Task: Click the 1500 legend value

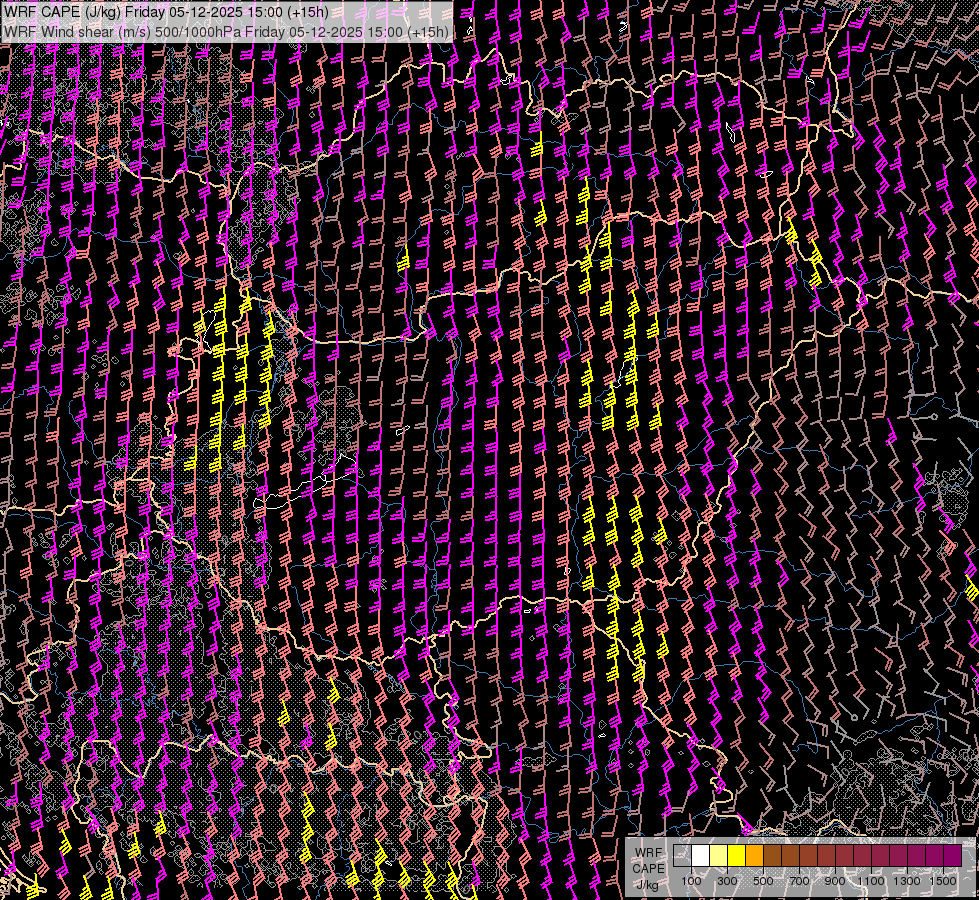Action: (x=943, y=881)
